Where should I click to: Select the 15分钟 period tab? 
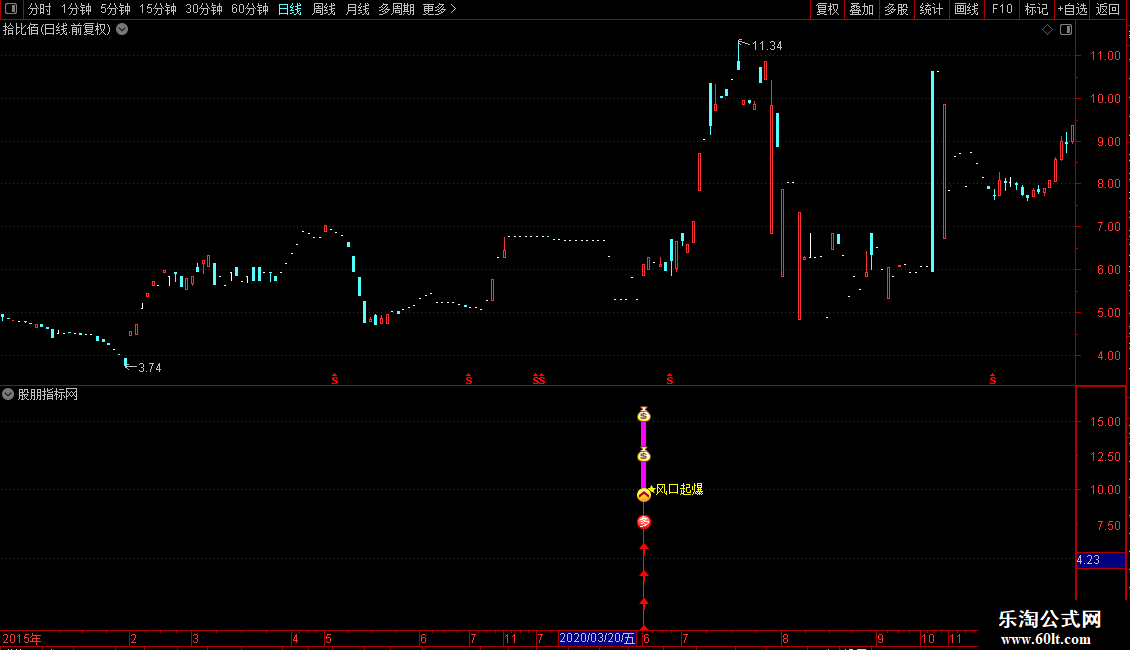(157, 9)
